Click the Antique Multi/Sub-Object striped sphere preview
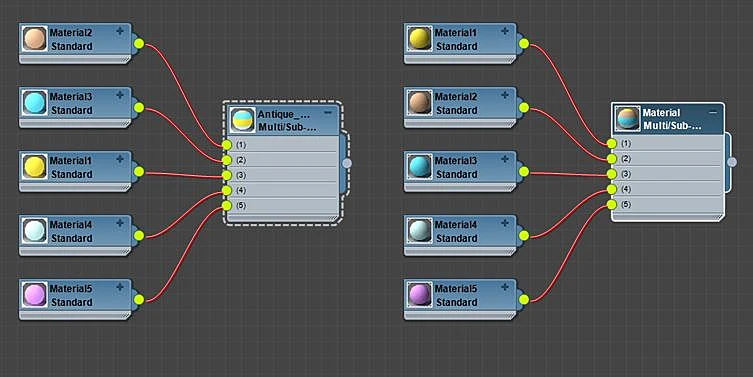This screenshot has height=377, width=753. point(243,120)
